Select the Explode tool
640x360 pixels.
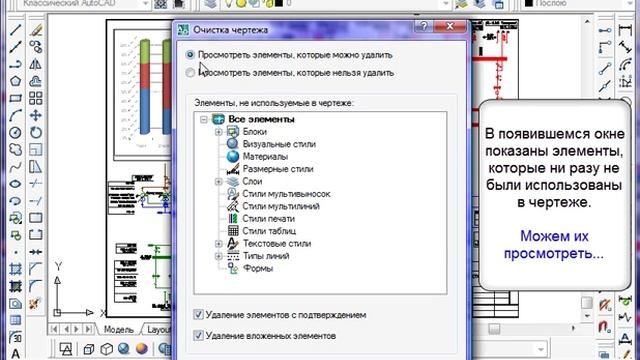point(36,303)
